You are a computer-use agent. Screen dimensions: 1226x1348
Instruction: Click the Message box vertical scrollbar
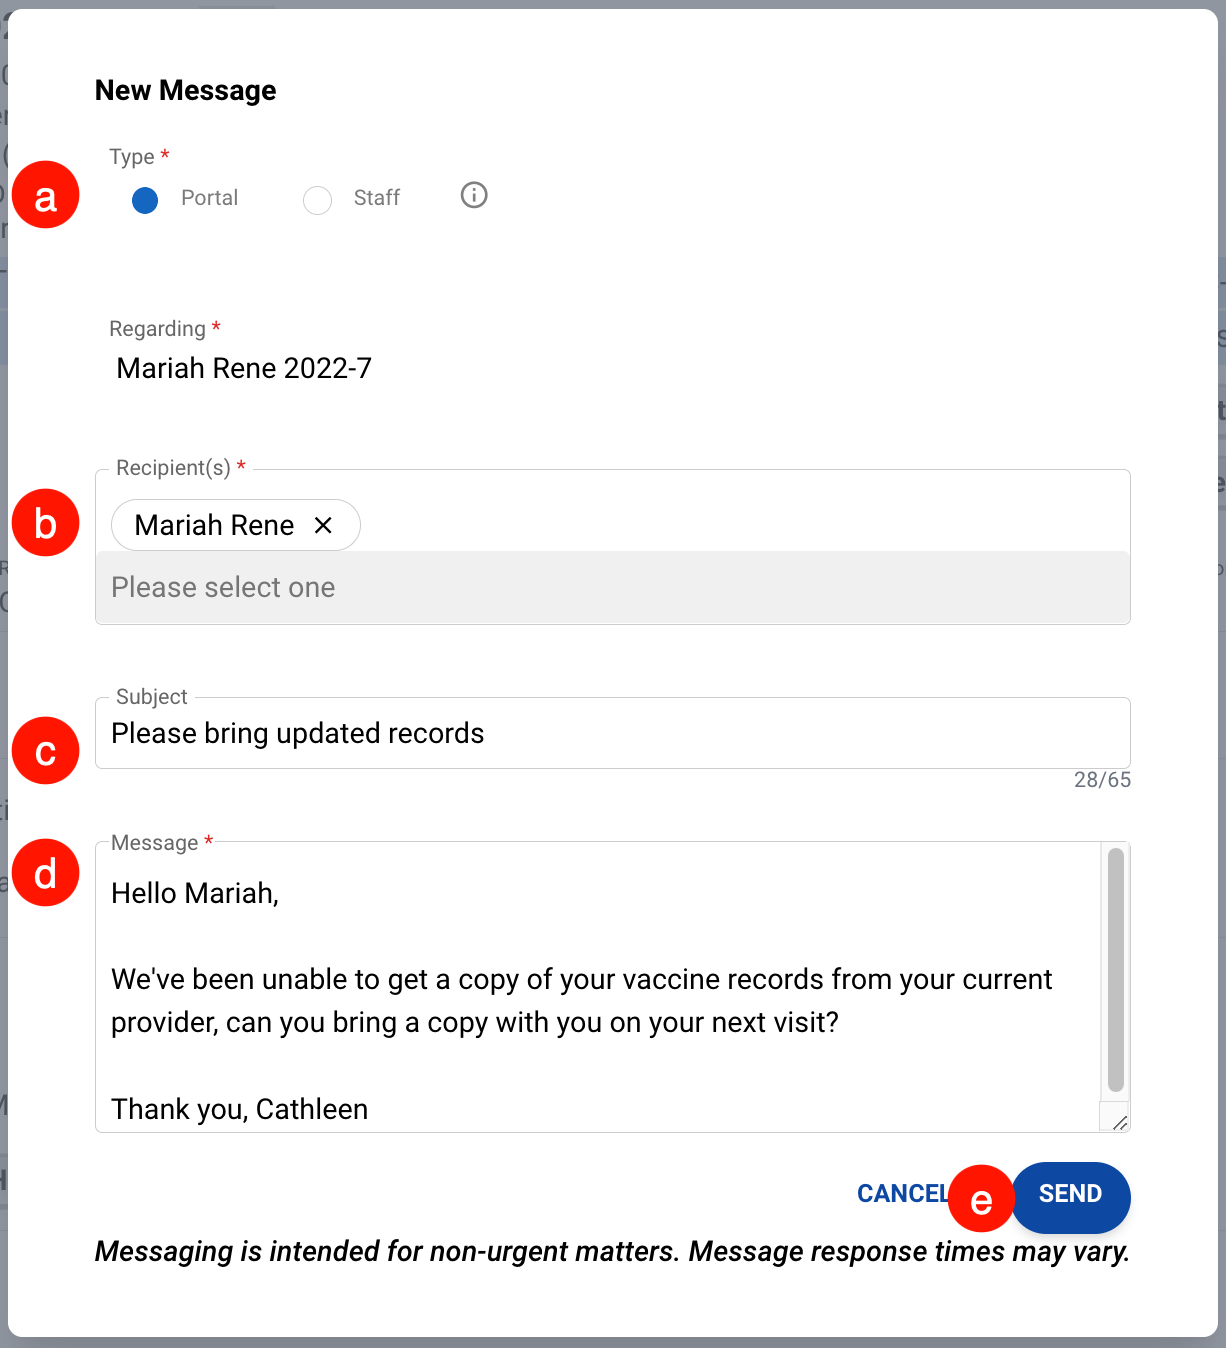click(x=1115, y=970)
